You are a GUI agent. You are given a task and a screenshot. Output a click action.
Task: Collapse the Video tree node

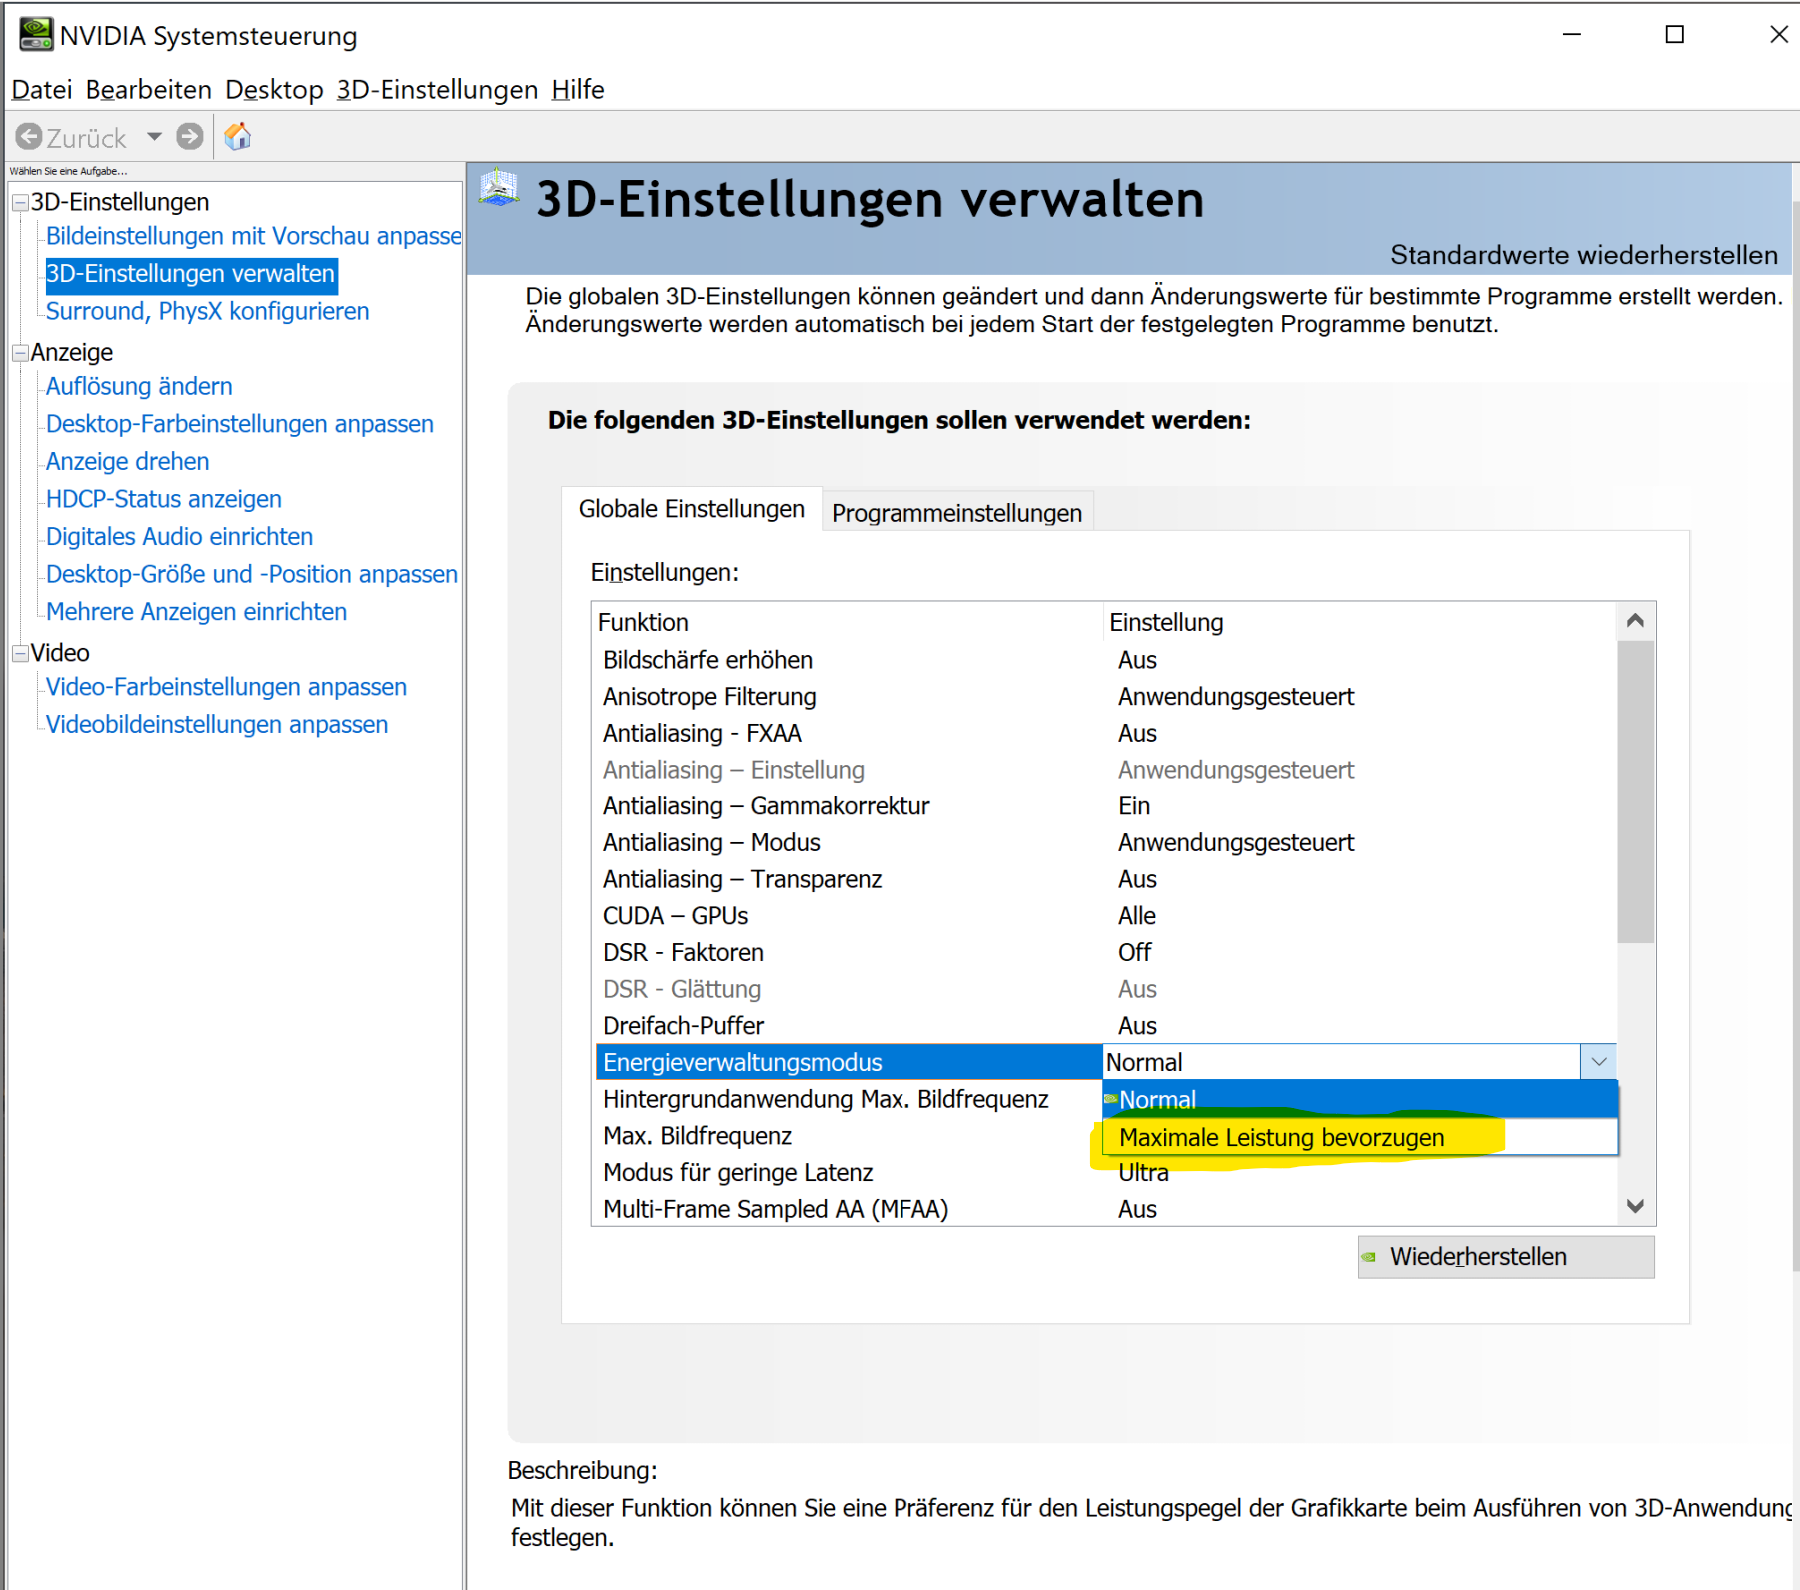[19, 653]
